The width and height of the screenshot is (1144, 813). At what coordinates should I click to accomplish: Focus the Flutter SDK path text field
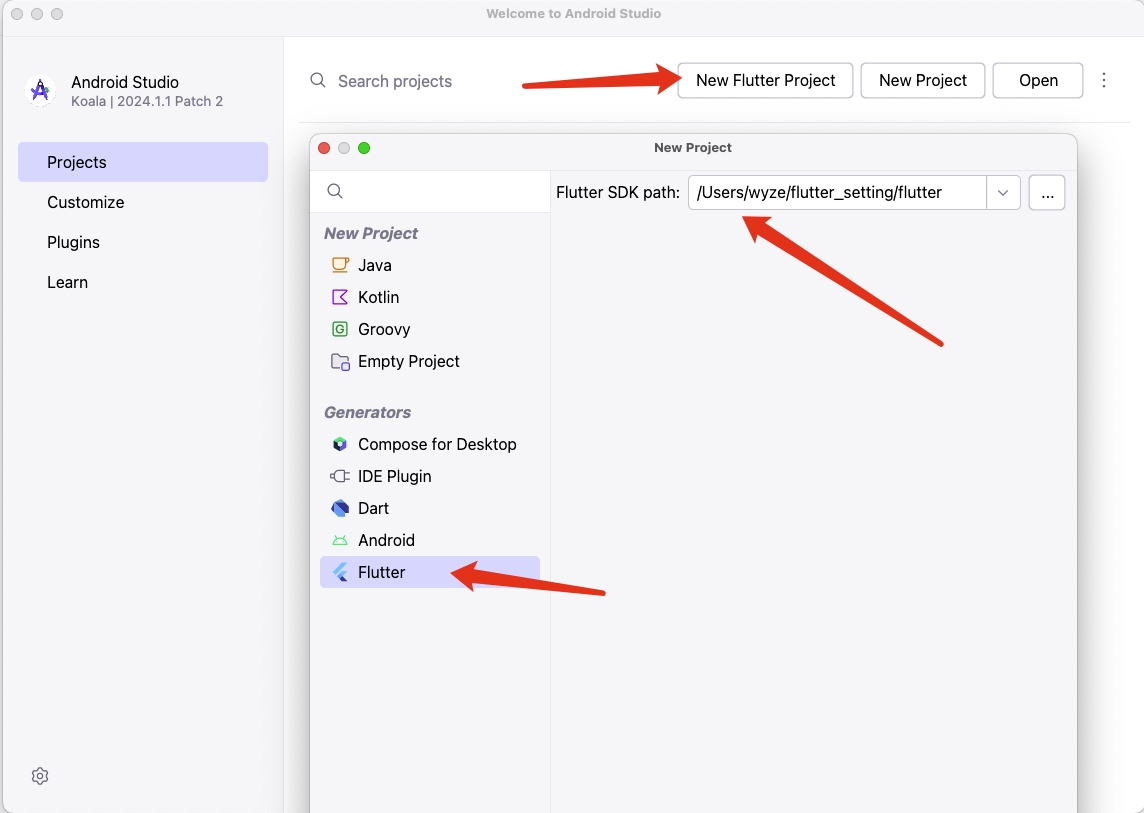838,193
